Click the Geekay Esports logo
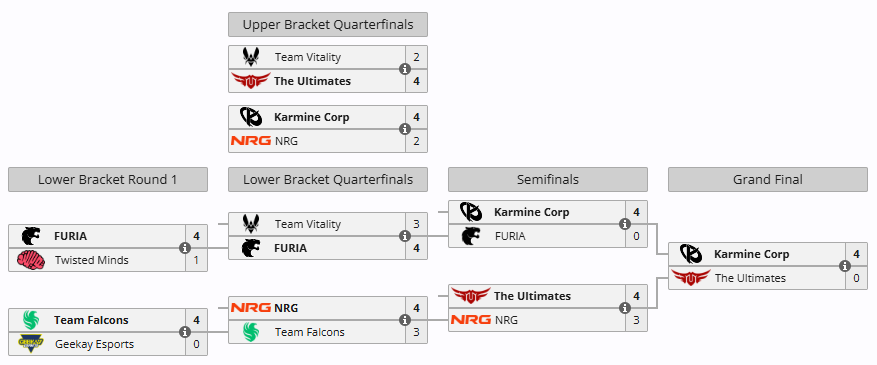The width and height of the screenshot is (877, 365). pos(30,344)
